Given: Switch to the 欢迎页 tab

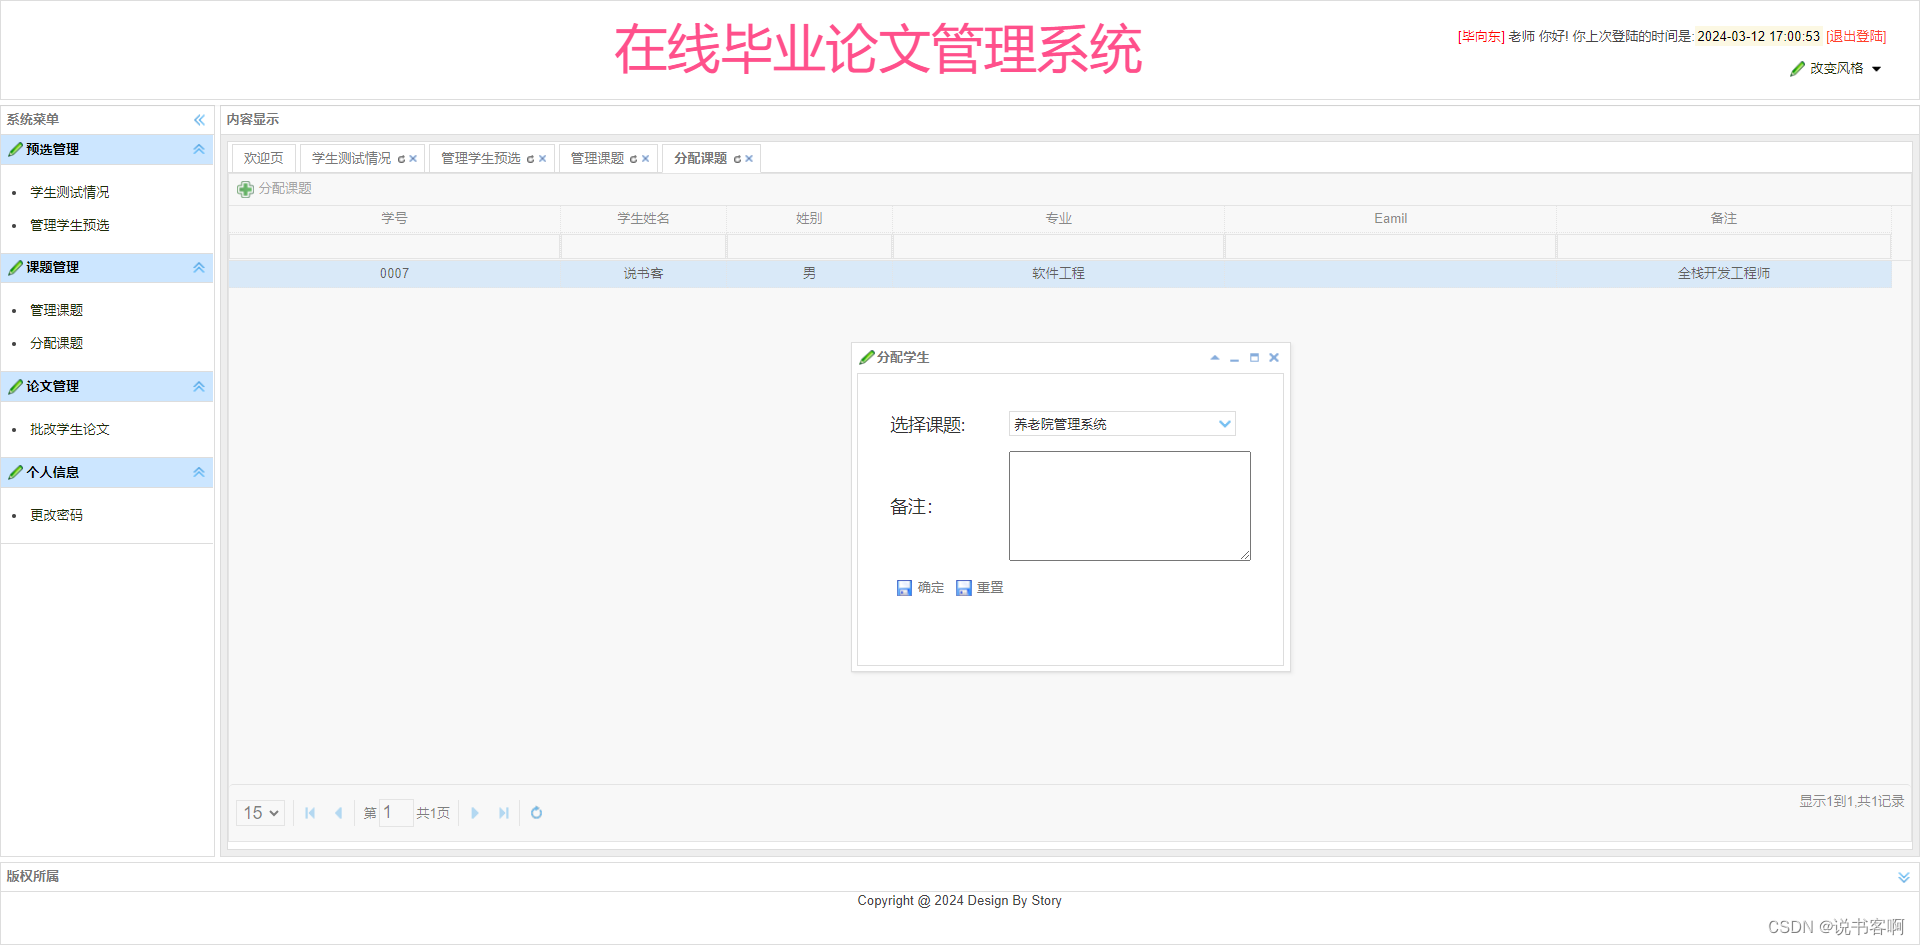Looking at the screenshot, I should pos(264,158).
